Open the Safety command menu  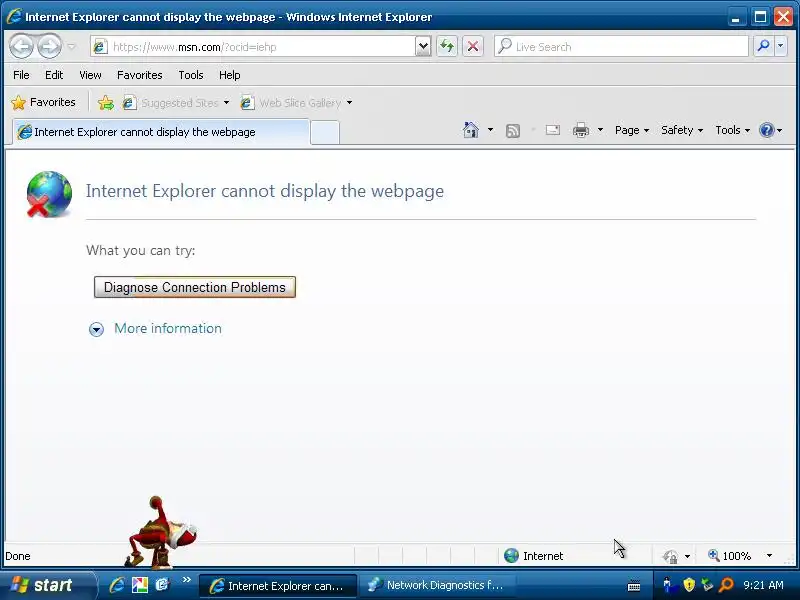tap(682, 130)
